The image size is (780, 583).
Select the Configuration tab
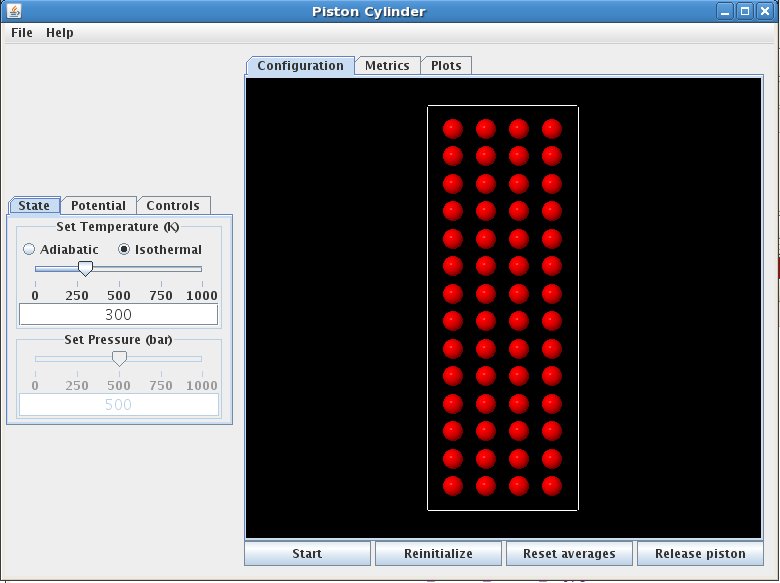pos(300,66)
